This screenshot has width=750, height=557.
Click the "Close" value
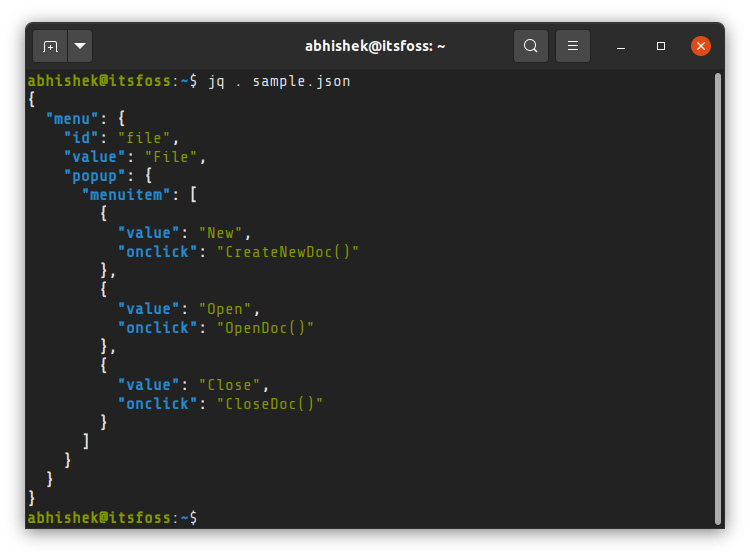click(229, 385)
